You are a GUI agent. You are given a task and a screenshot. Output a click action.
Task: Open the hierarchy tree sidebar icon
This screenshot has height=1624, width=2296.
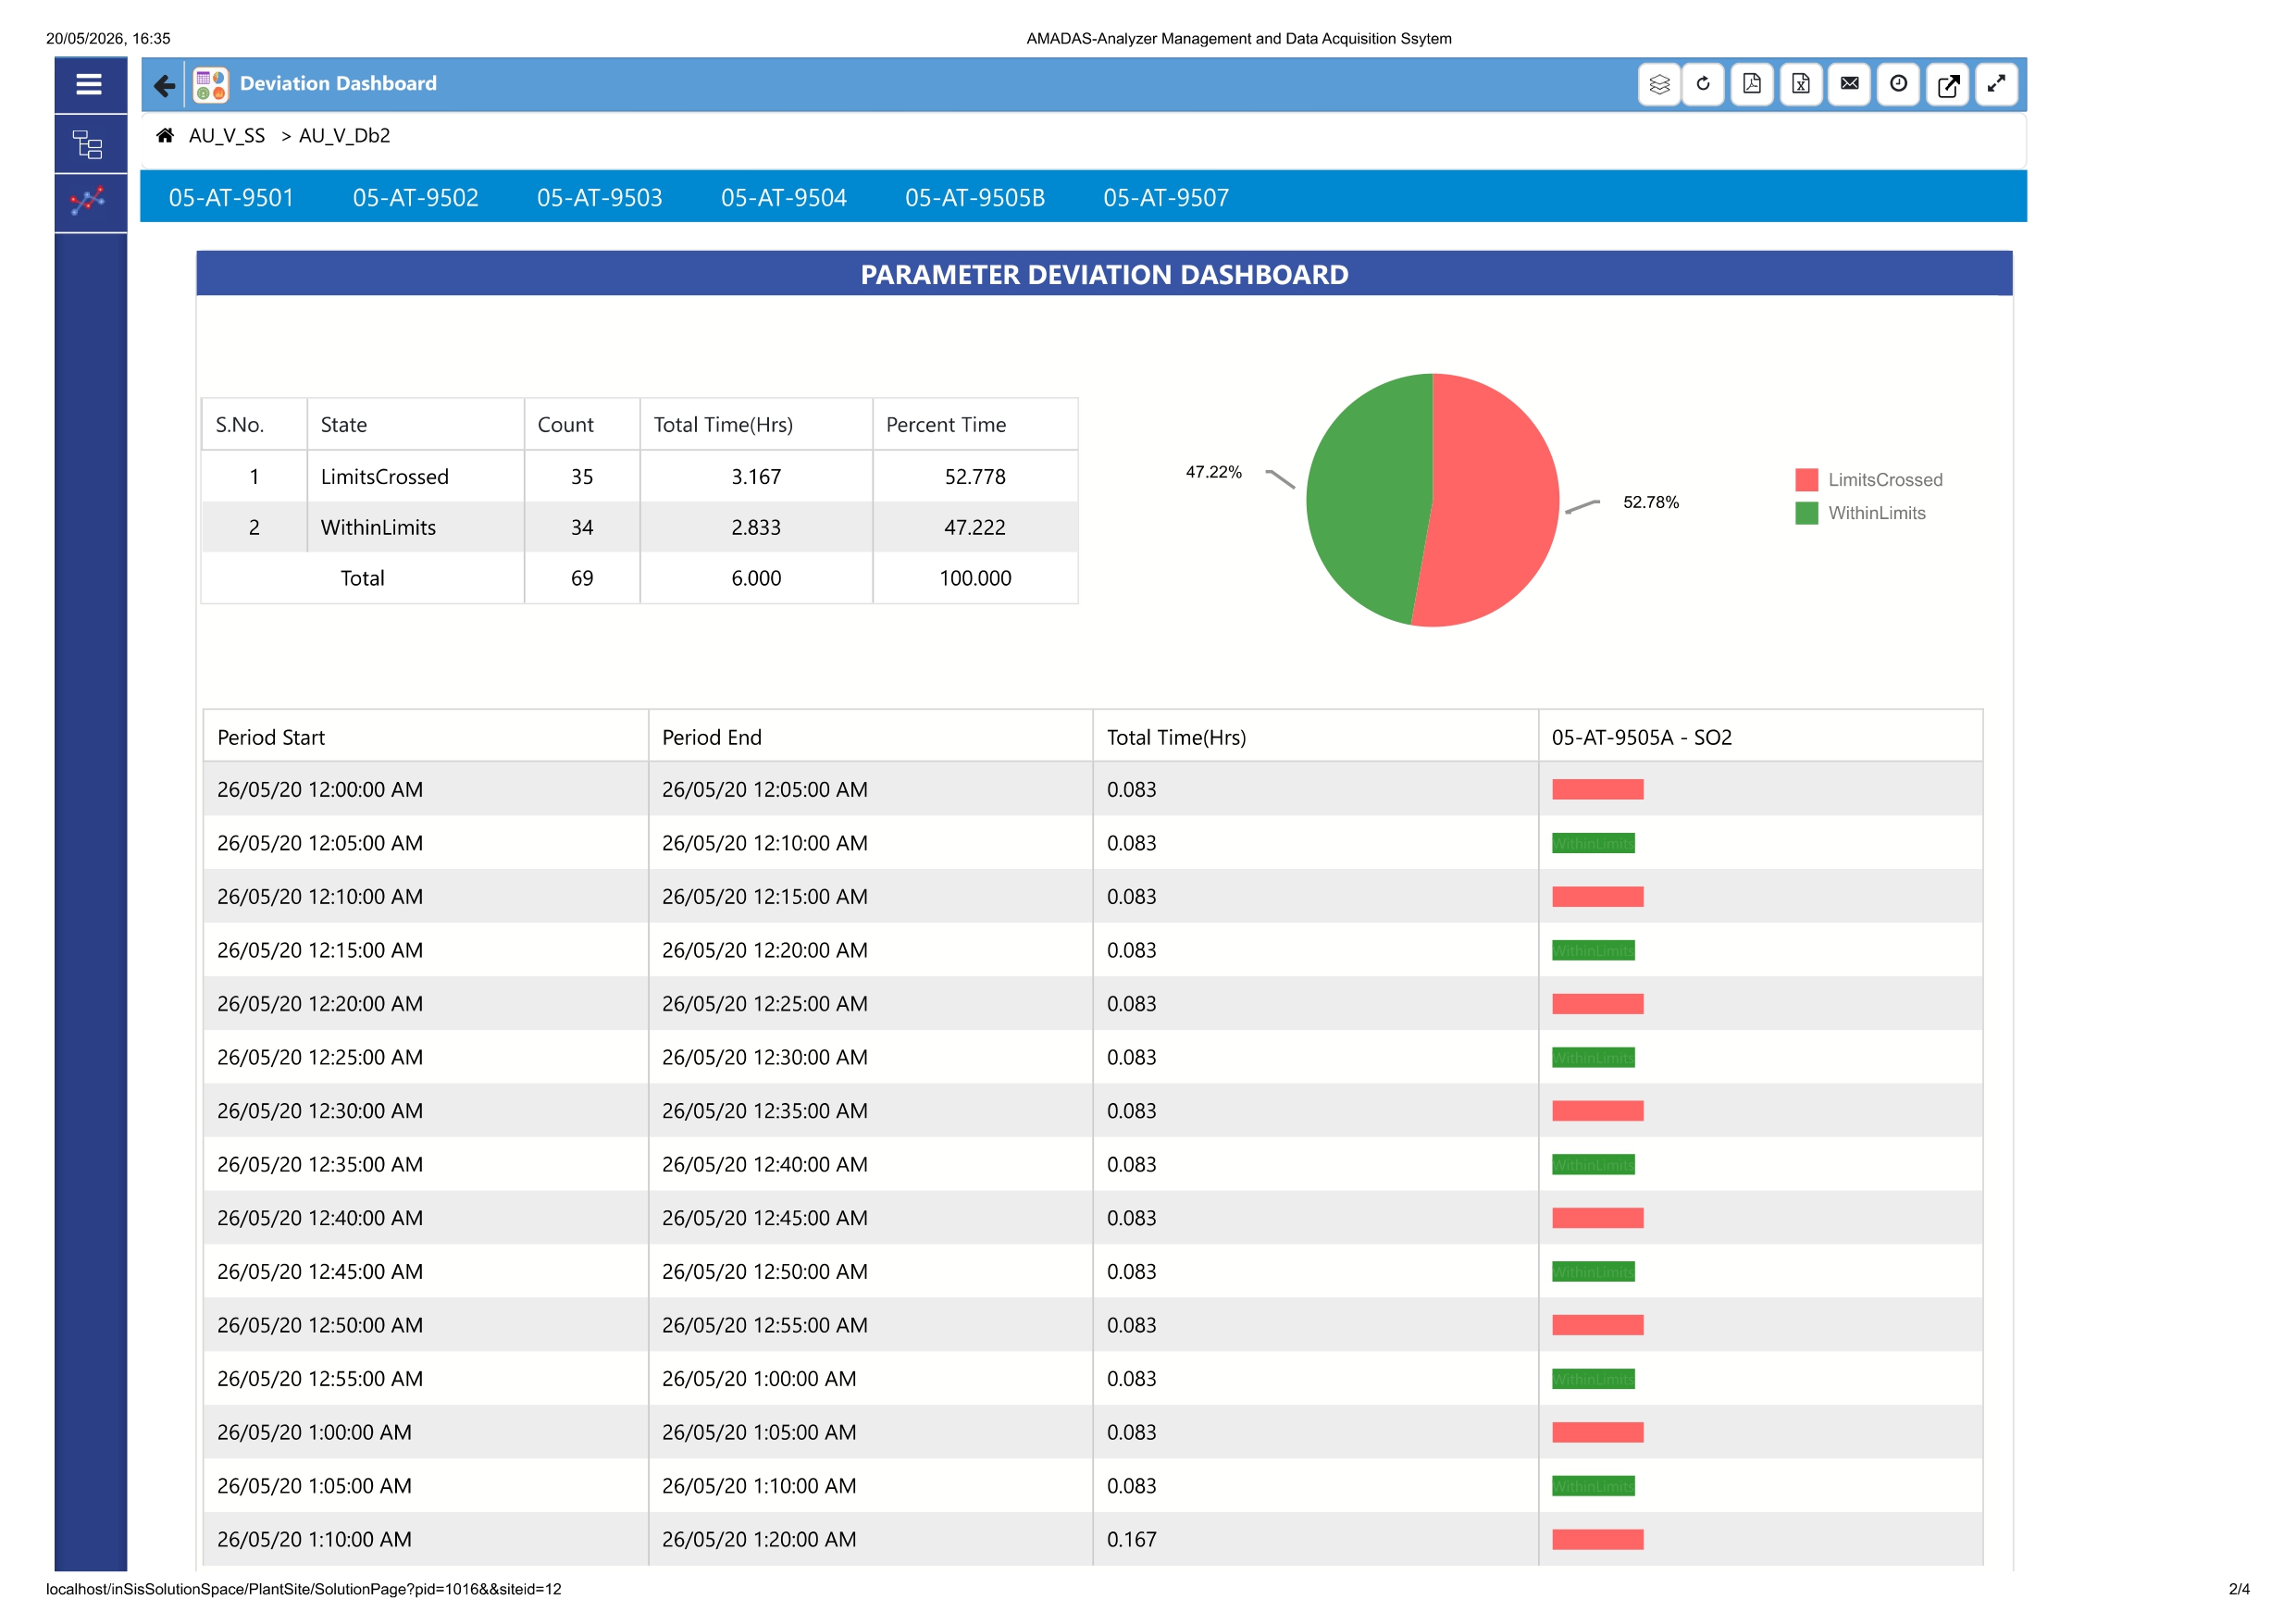click(x=89, y=145)
